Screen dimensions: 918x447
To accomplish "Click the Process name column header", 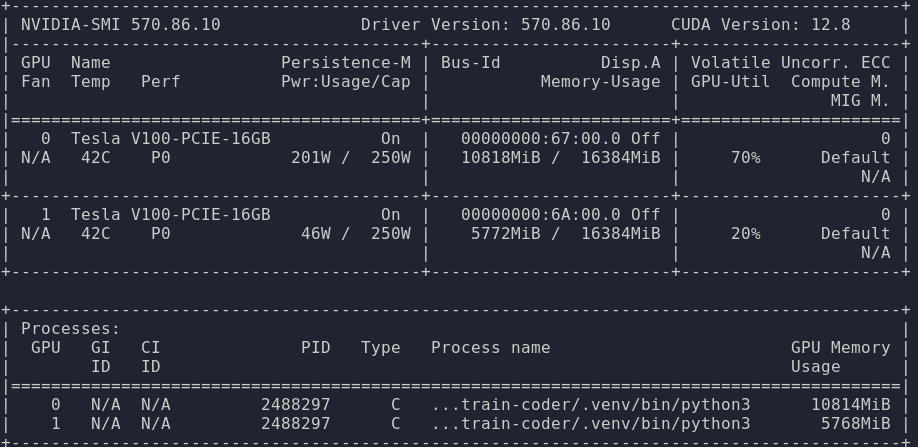I will (491, 348).
